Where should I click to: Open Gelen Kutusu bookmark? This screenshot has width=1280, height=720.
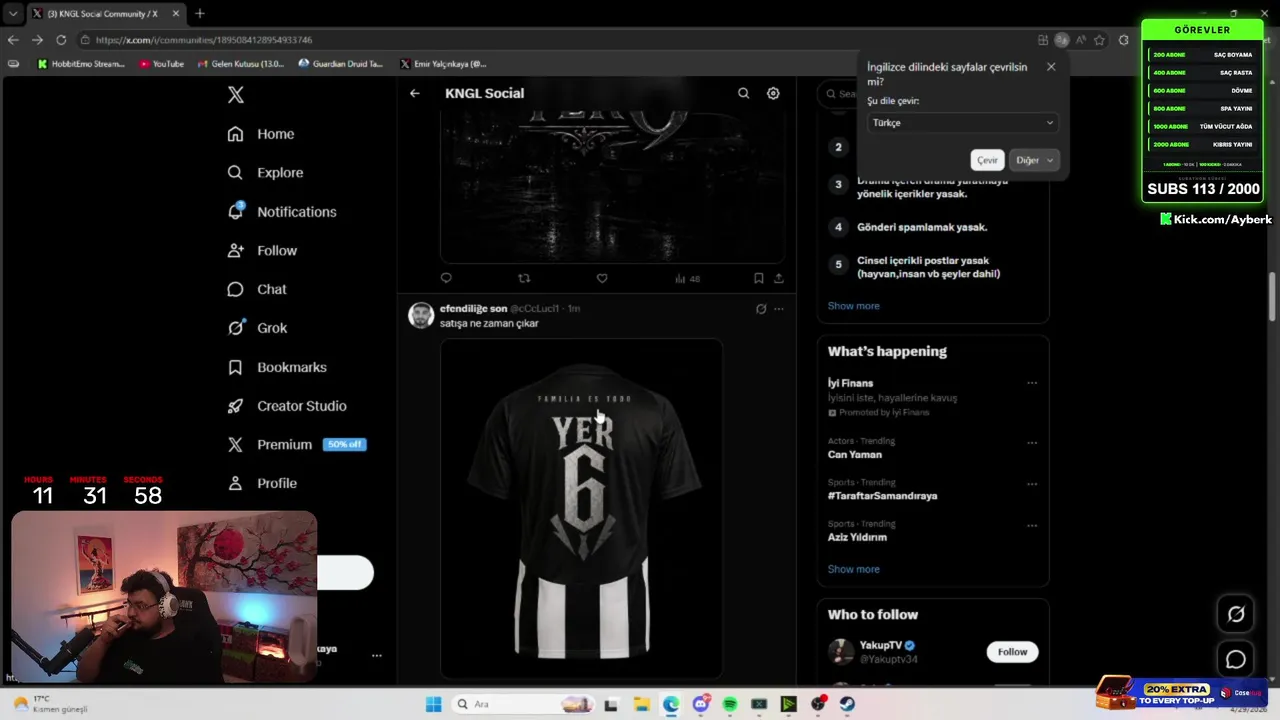(x=240, y=64)
